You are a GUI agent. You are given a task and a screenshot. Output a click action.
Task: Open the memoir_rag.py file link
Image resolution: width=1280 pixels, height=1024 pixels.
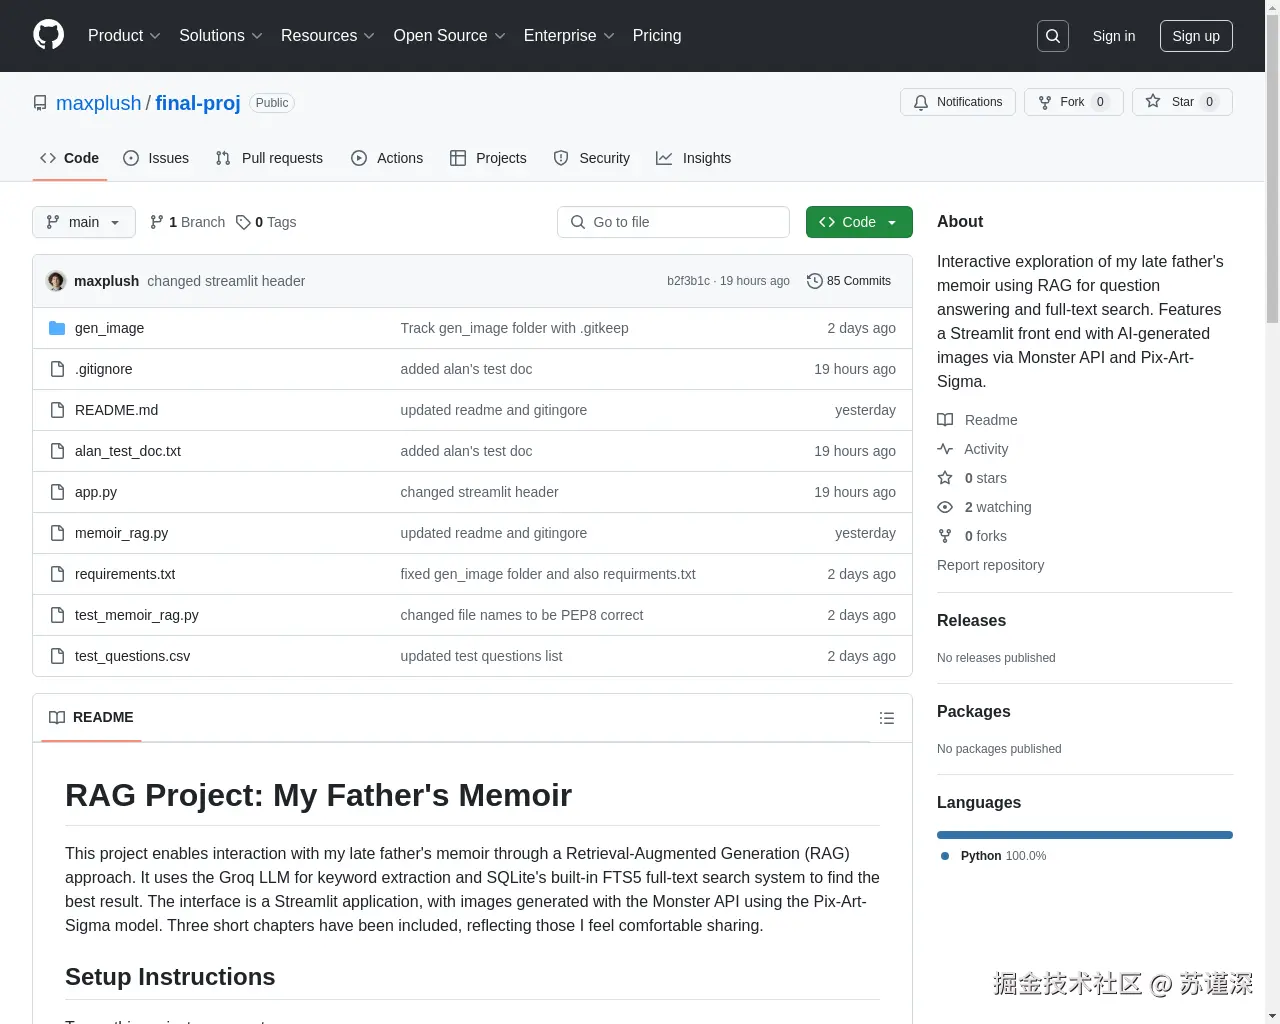121,533
